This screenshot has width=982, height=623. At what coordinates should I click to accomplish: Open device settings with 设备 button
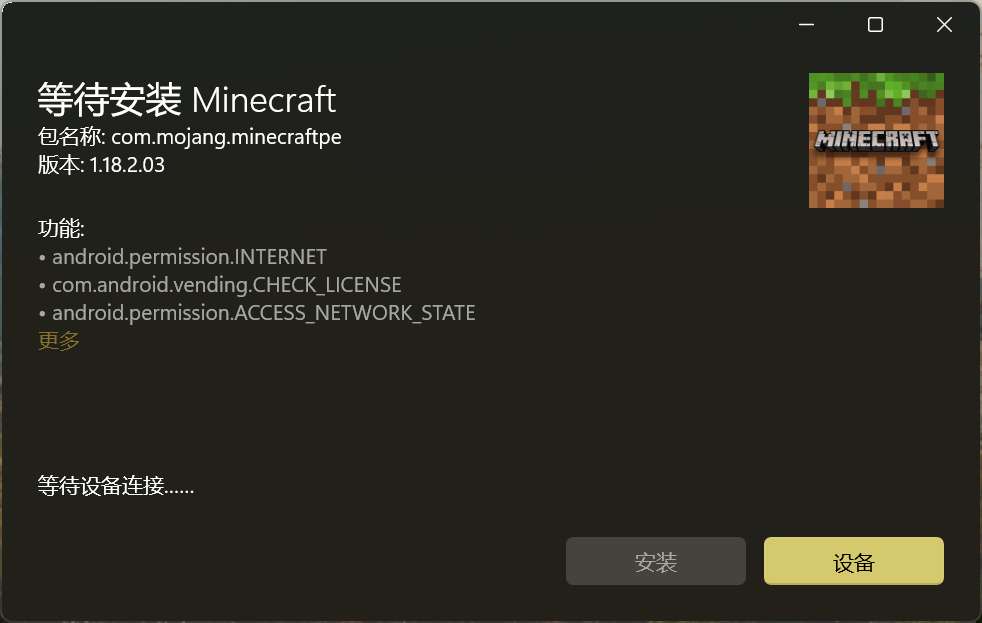point(854,562)
